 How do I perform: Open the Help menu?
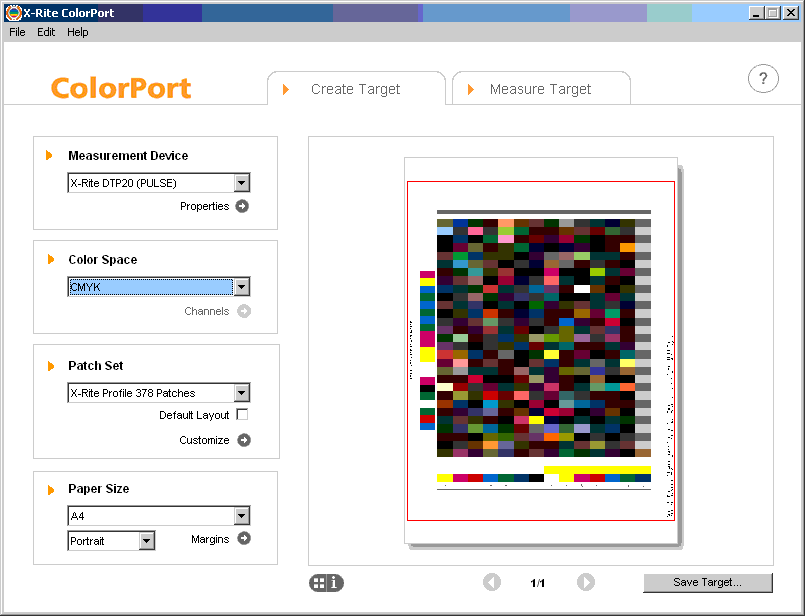78,32
